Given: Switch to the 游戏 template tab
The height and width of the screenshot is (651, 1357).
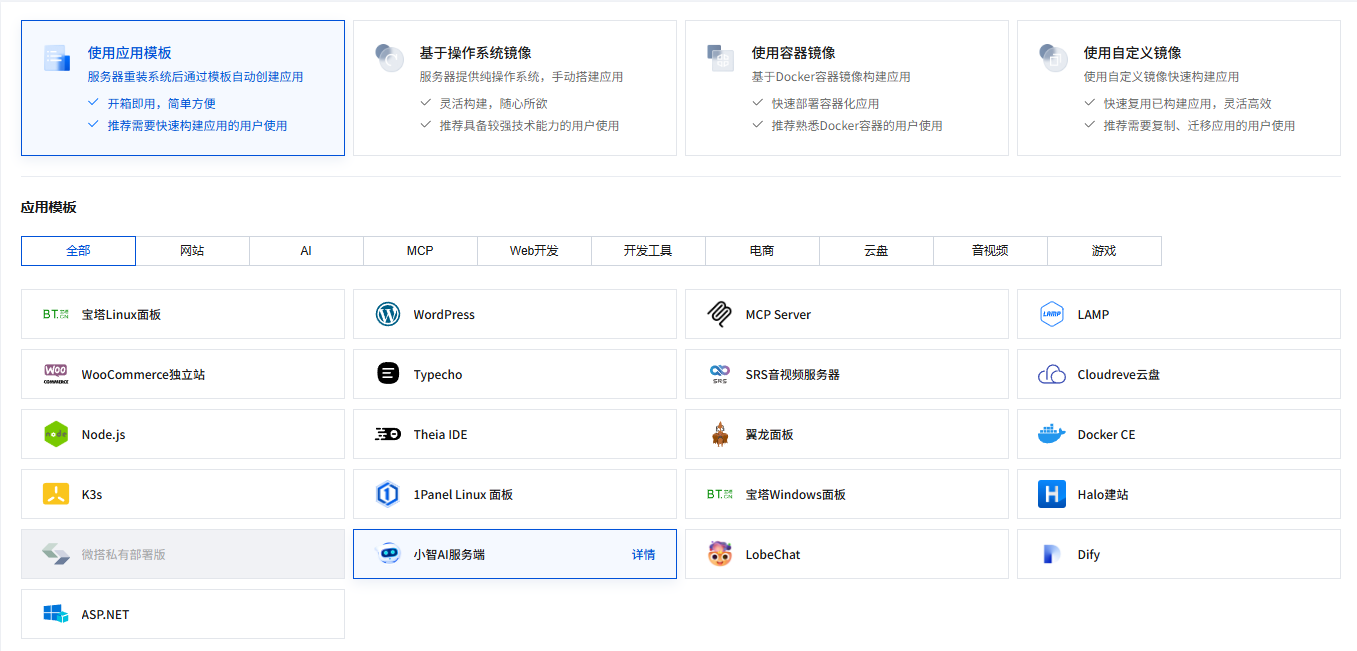Looking at the screenshot, I should coord(1104,251).
